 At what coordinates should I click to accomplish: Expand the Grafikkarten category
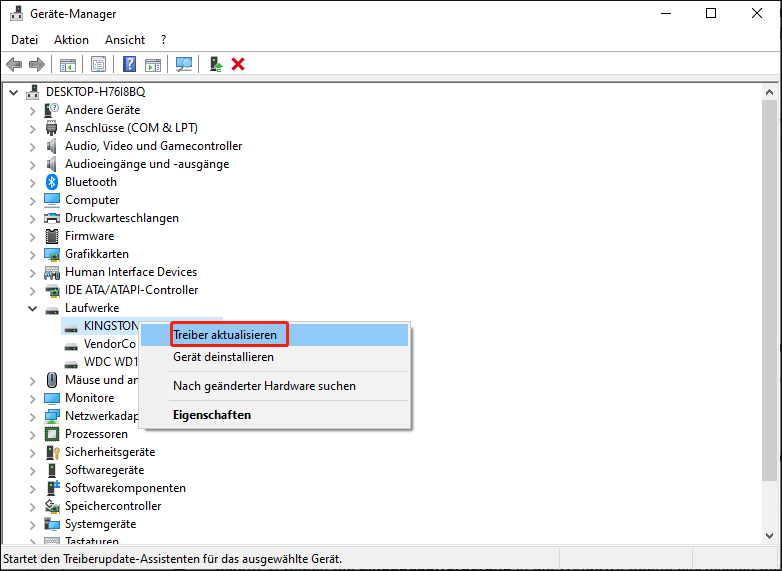32,254
